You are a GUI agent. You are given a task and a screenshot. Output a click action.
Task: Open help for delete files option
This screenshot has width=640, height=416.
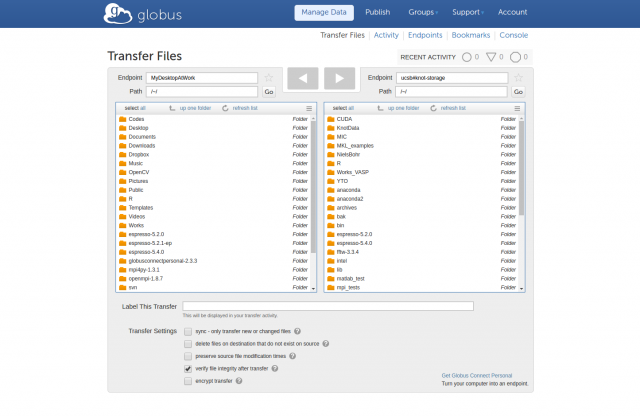click(326, 344)
